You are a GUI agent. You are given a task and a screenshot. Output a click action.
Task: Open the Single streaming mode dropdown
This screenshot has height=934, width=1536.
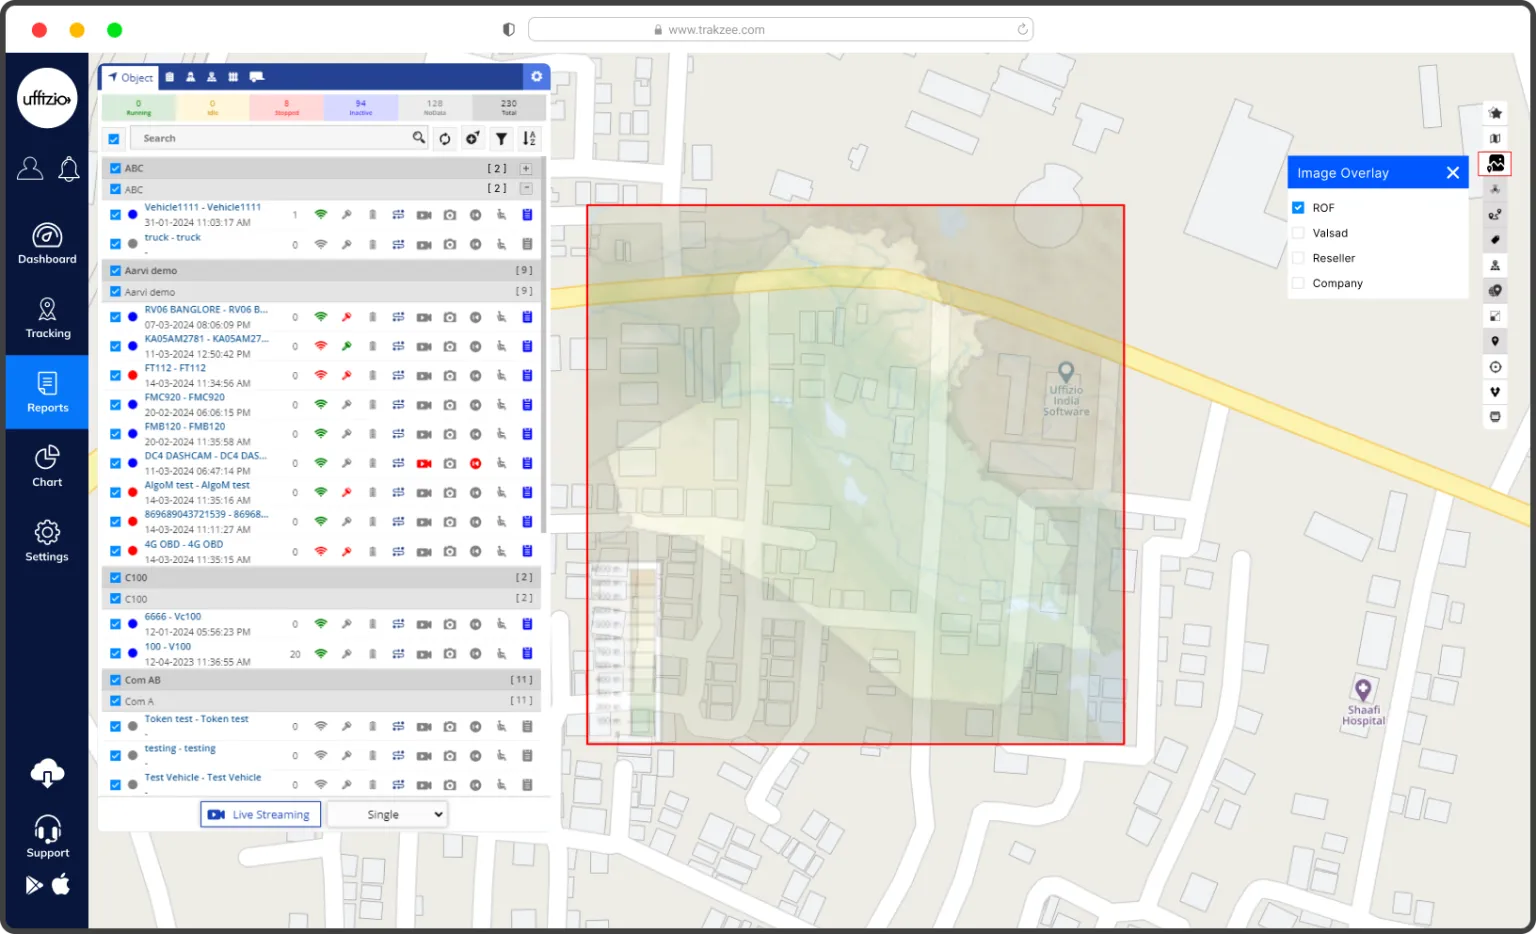coord(386,815)
